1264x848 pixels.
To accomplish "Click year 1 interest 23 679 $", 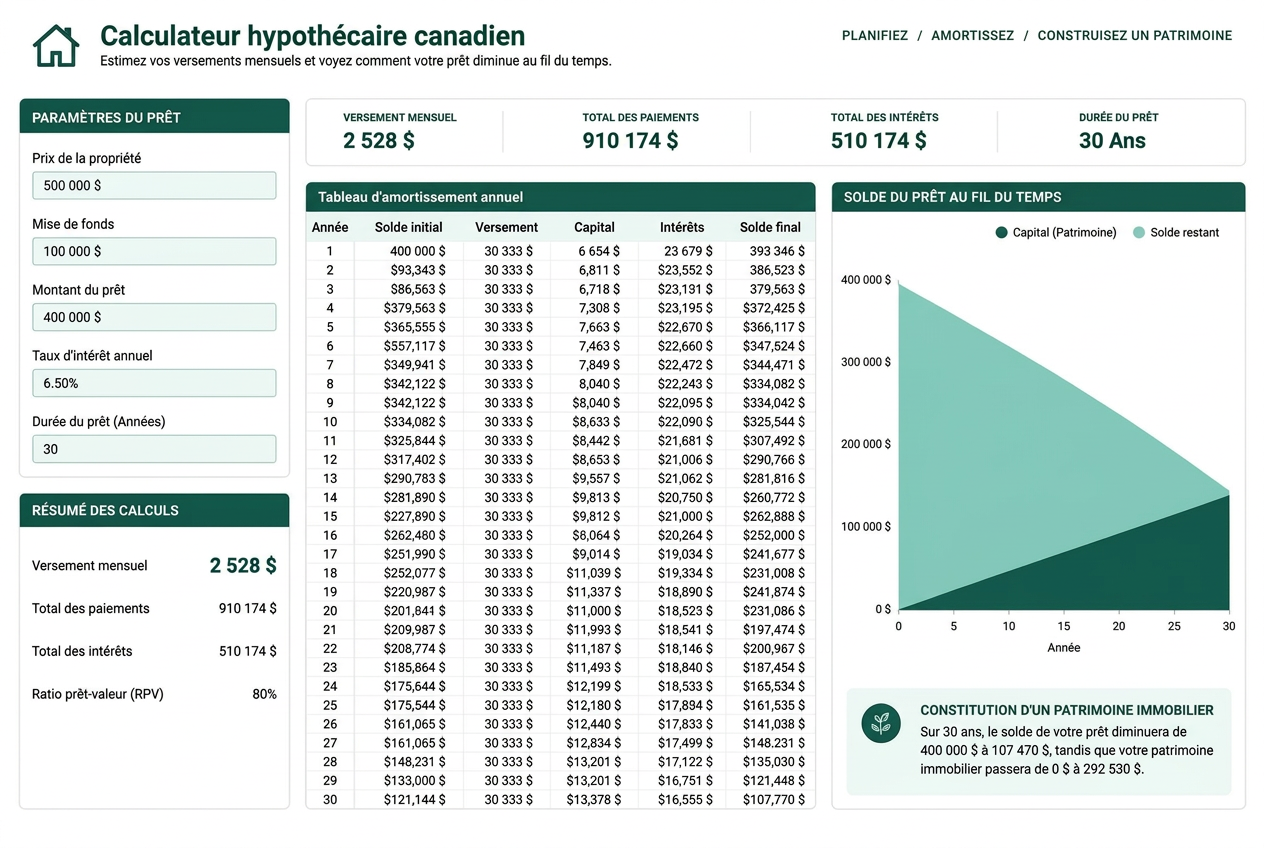I will coord(689,251).
